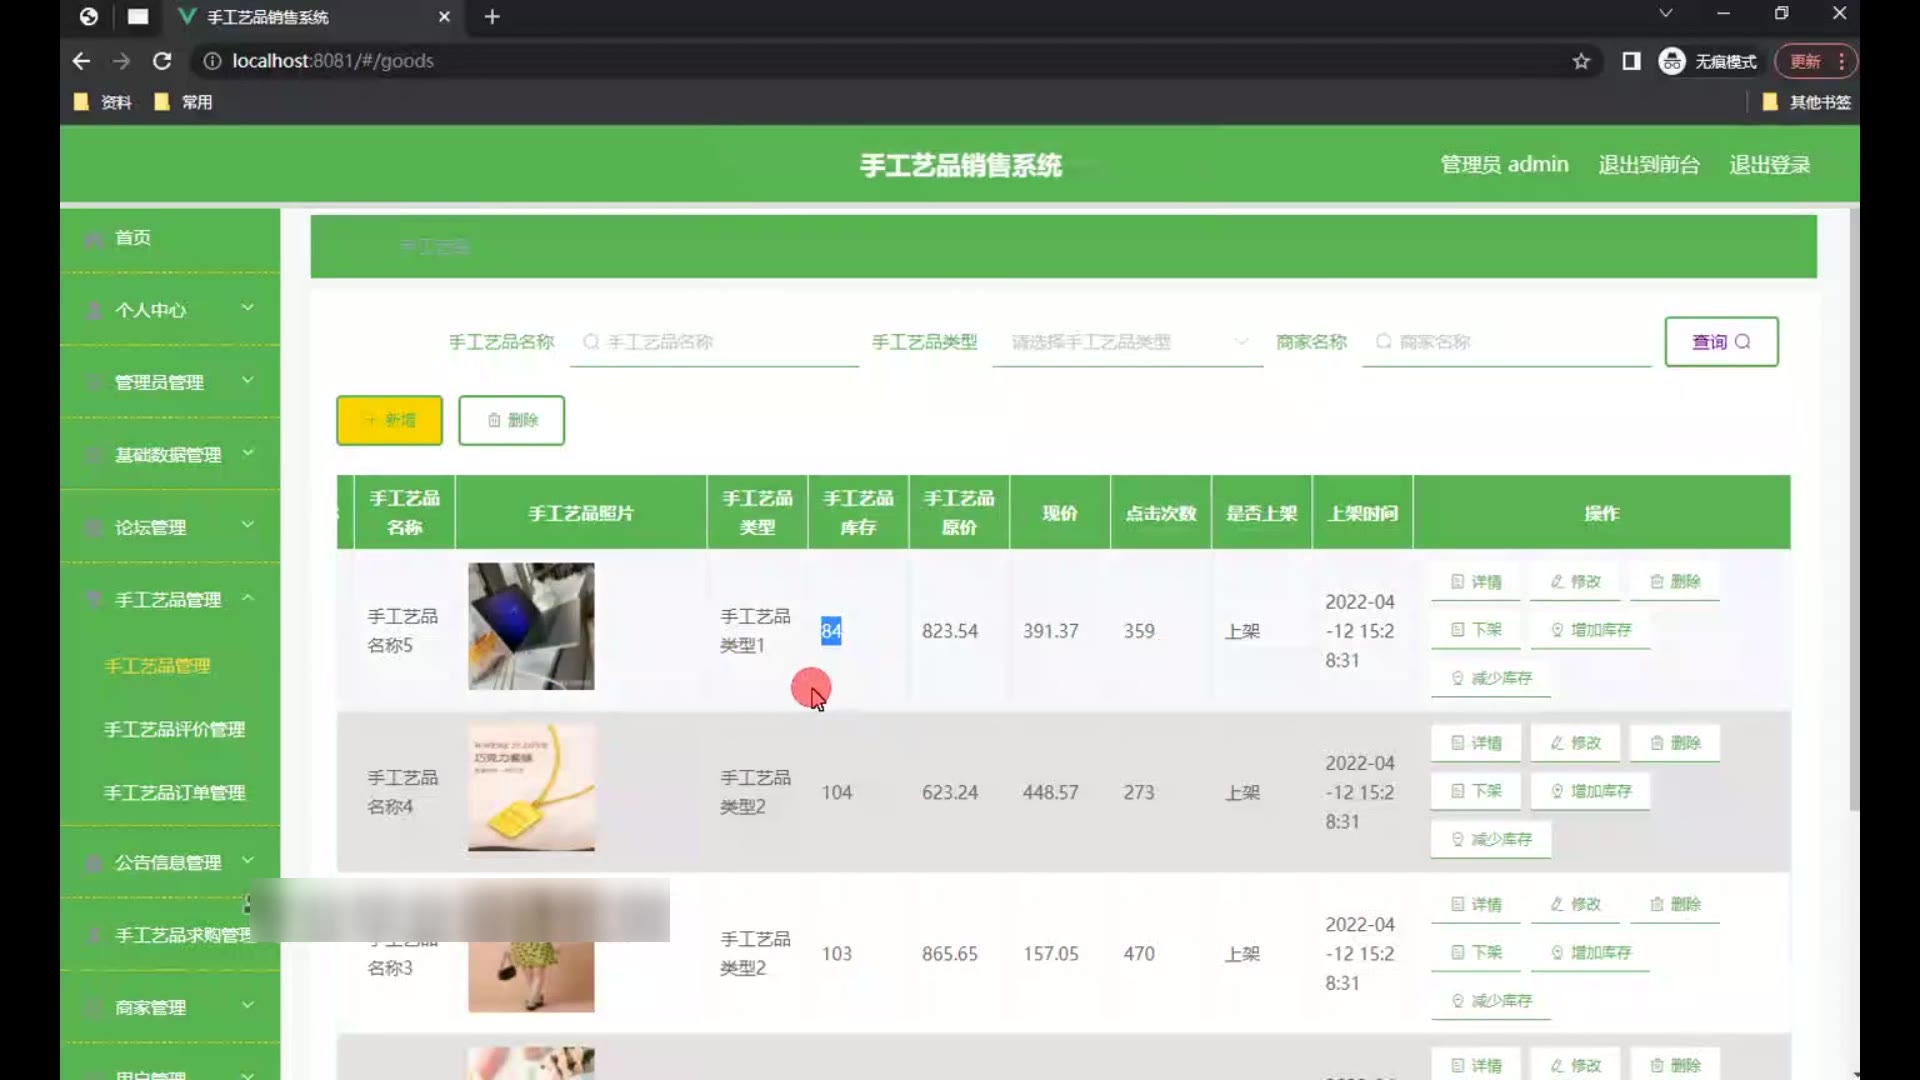Viewport: 1920px width, 1080px height.
Task: Click the 退出登录 link
Action: (1769, 165)
